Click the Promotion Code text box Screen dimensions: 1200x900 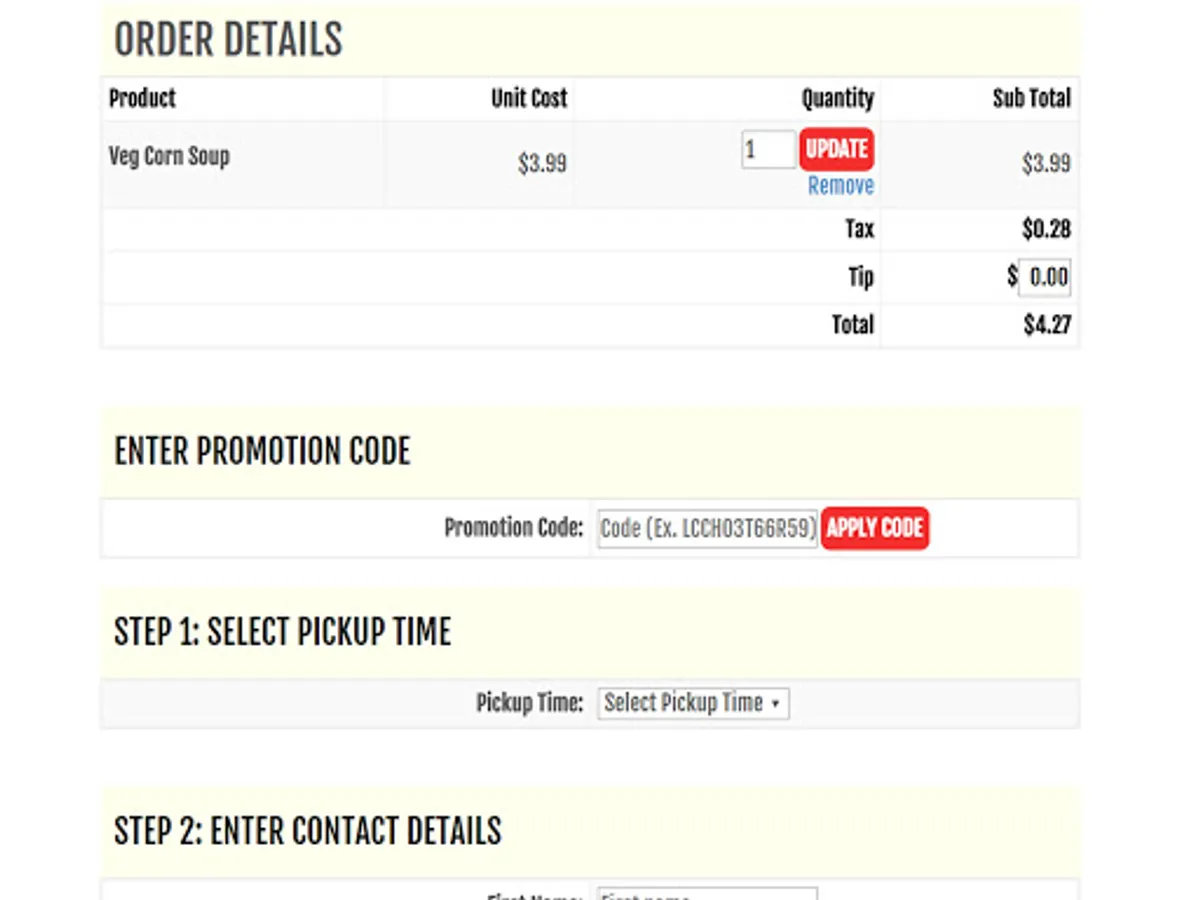pos(708,528)
